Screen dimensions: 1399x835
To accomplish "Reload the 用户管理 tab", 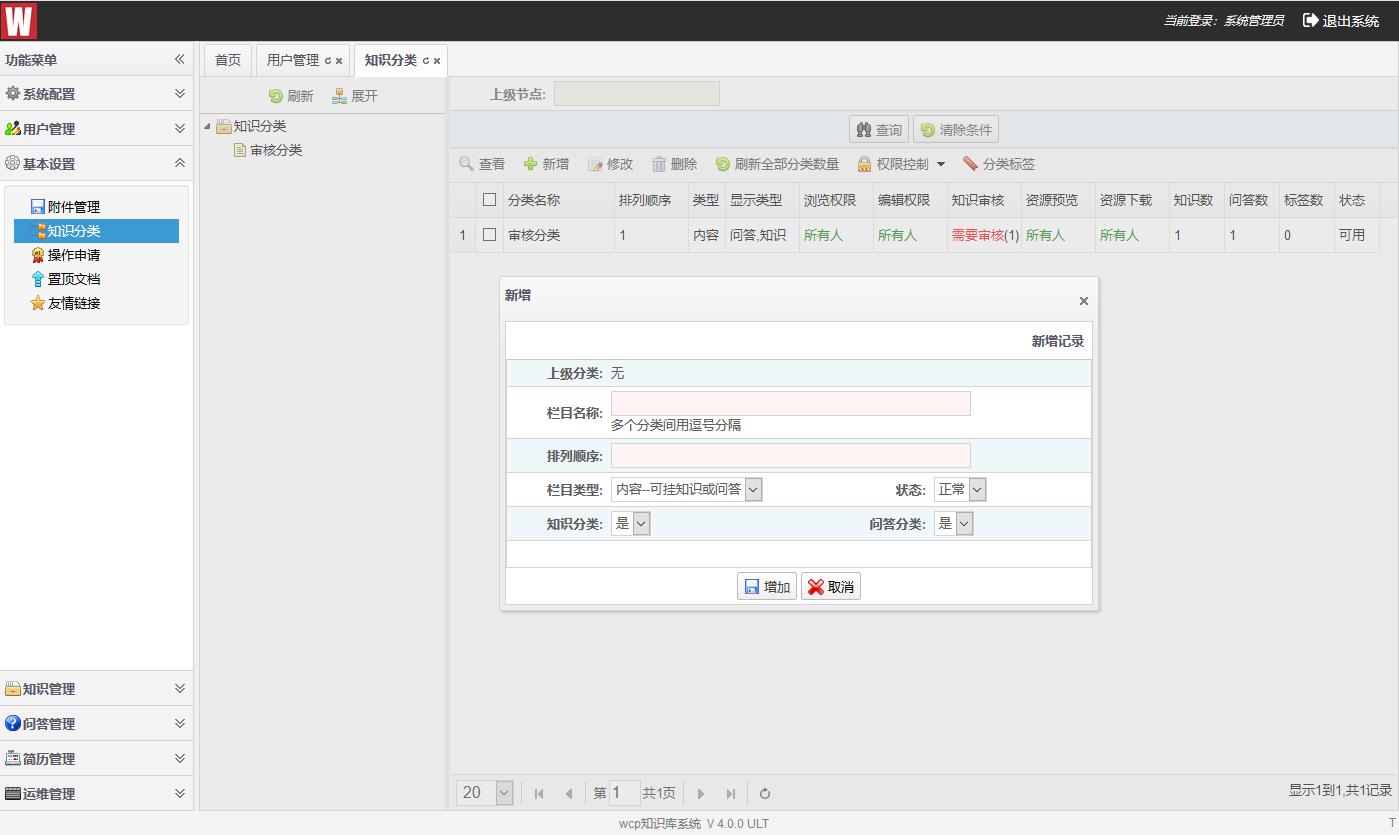I will point(328,61).
